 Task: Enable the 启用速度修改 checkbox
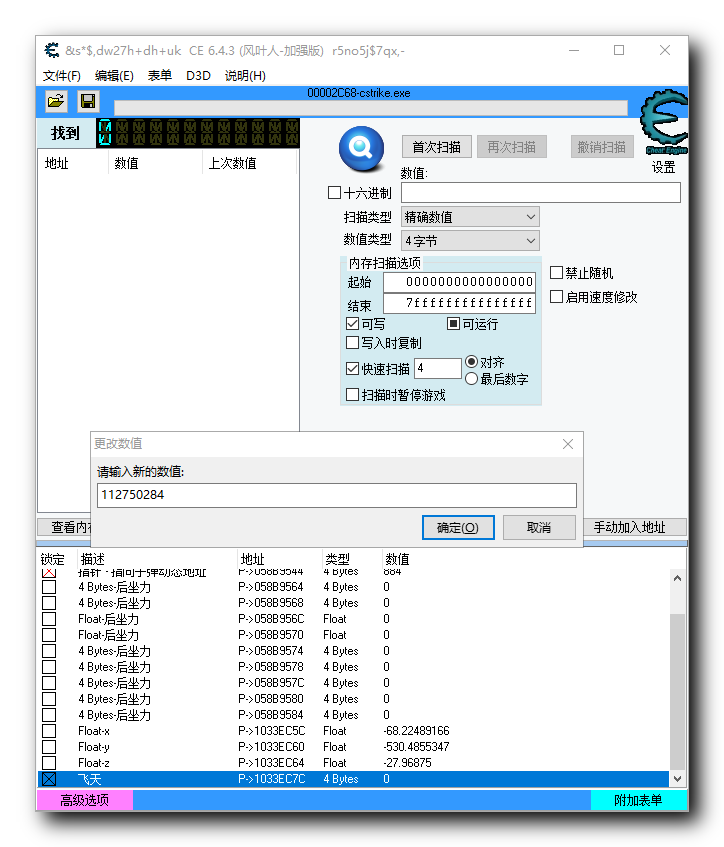(556, 297)
